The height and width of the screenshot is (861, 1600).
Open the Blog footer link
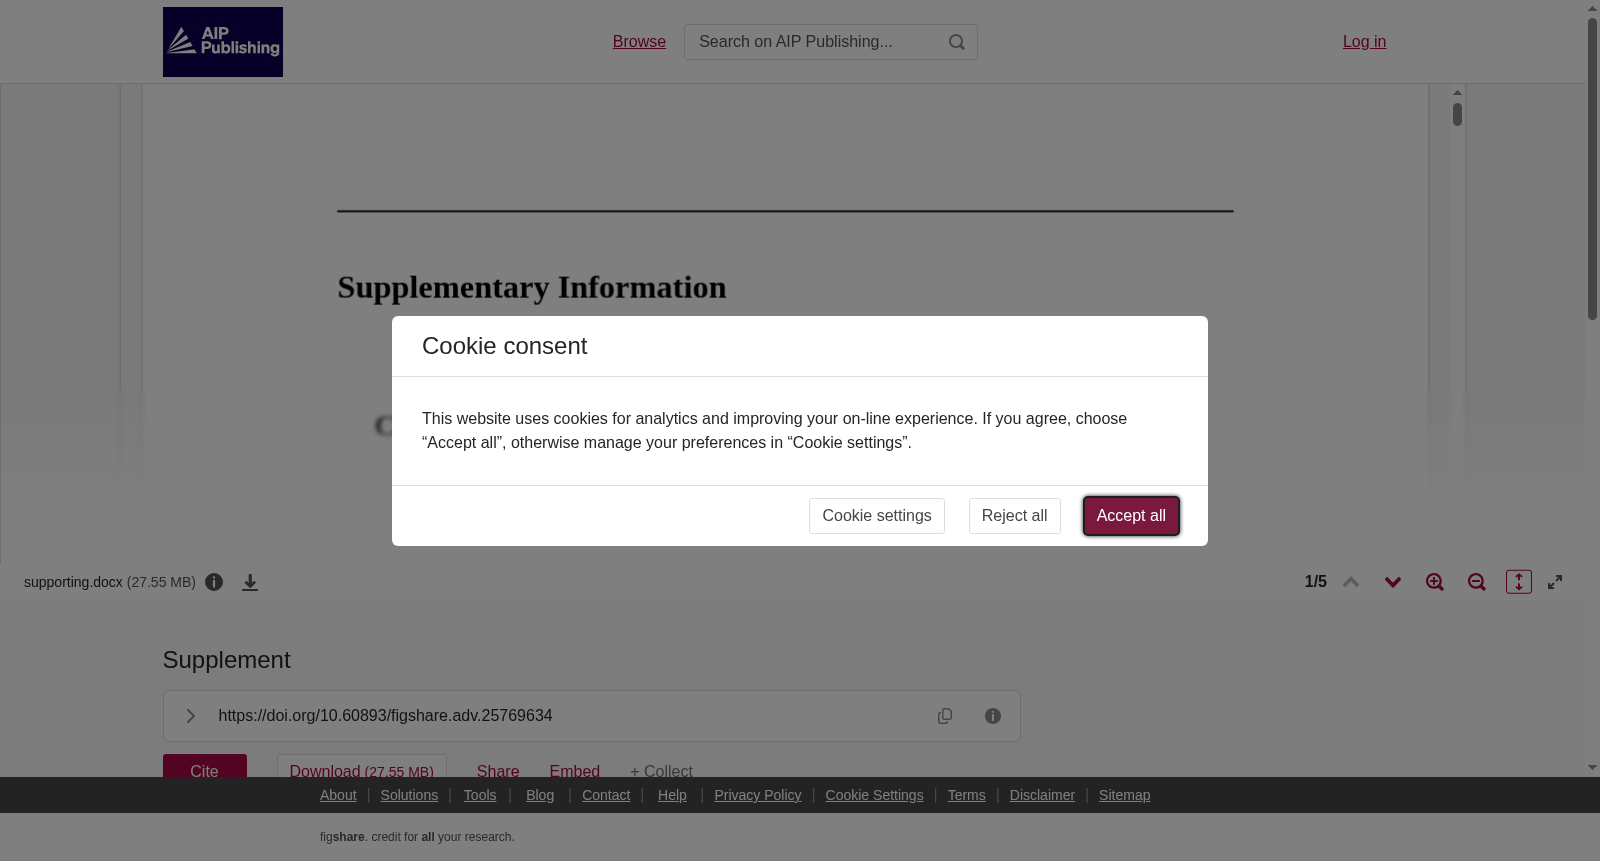[540, 795]
